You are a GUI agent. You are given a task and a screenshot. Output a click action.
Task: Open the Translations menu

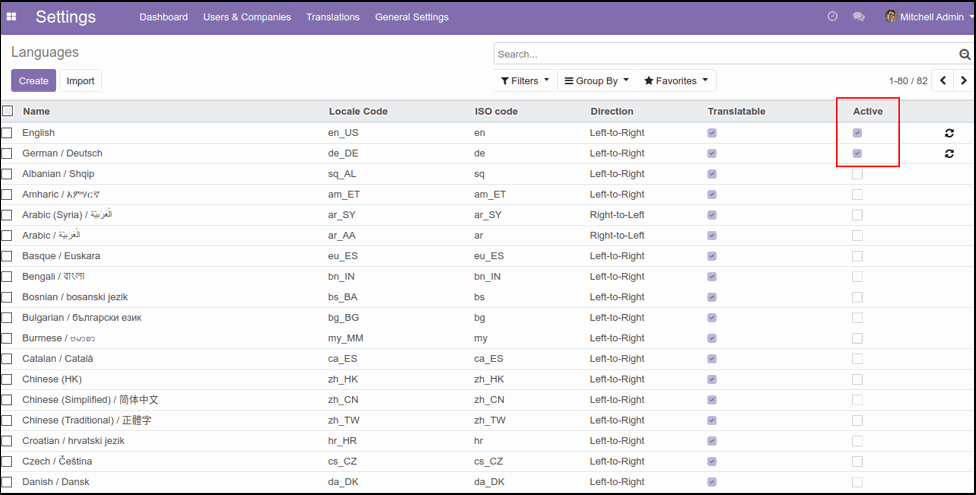(x=333, y=17)
